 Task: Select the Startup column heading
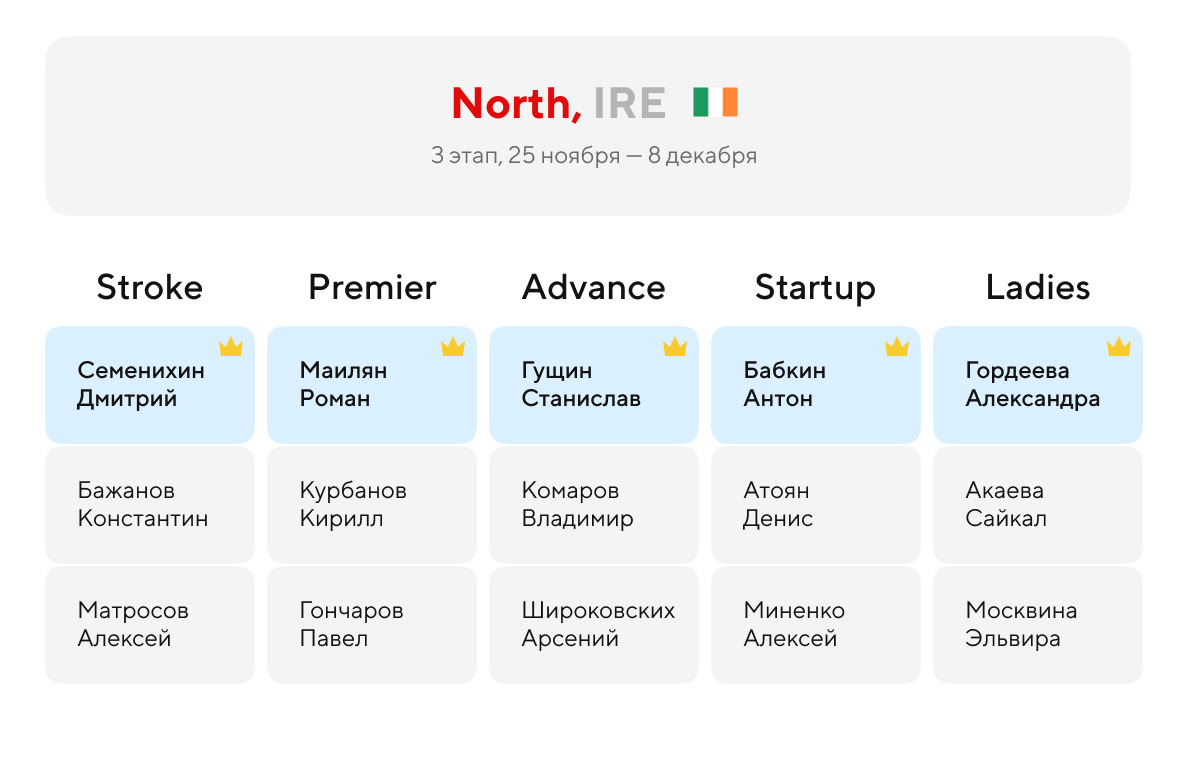point(816,289)
